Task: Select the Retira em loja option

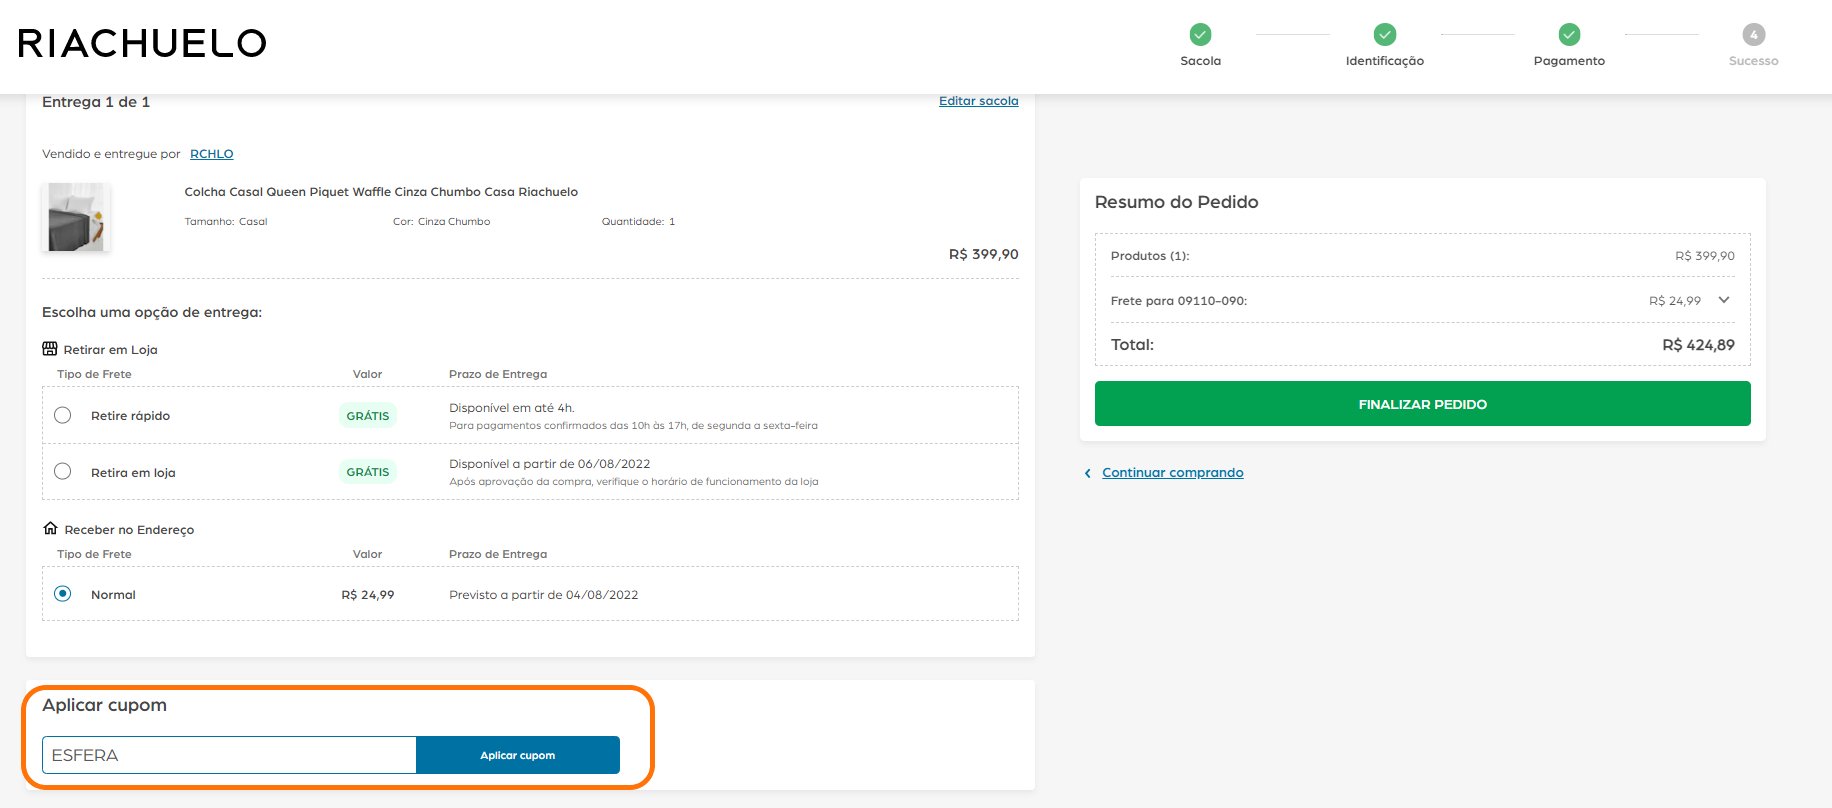Action: (63, 471)
